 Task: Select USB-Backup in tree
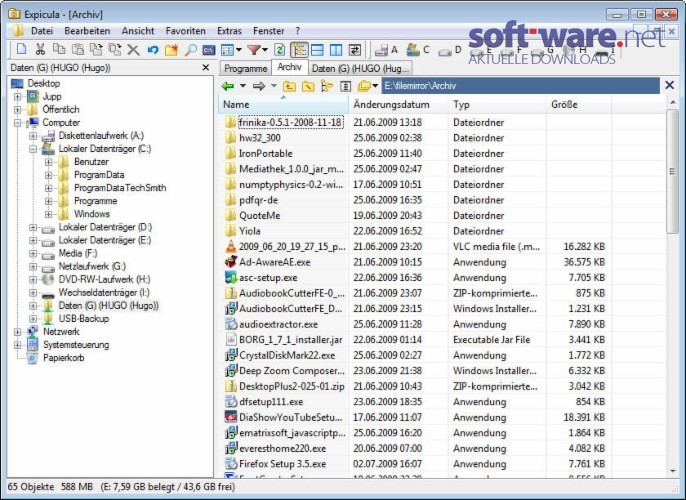[x=84, y=318]
